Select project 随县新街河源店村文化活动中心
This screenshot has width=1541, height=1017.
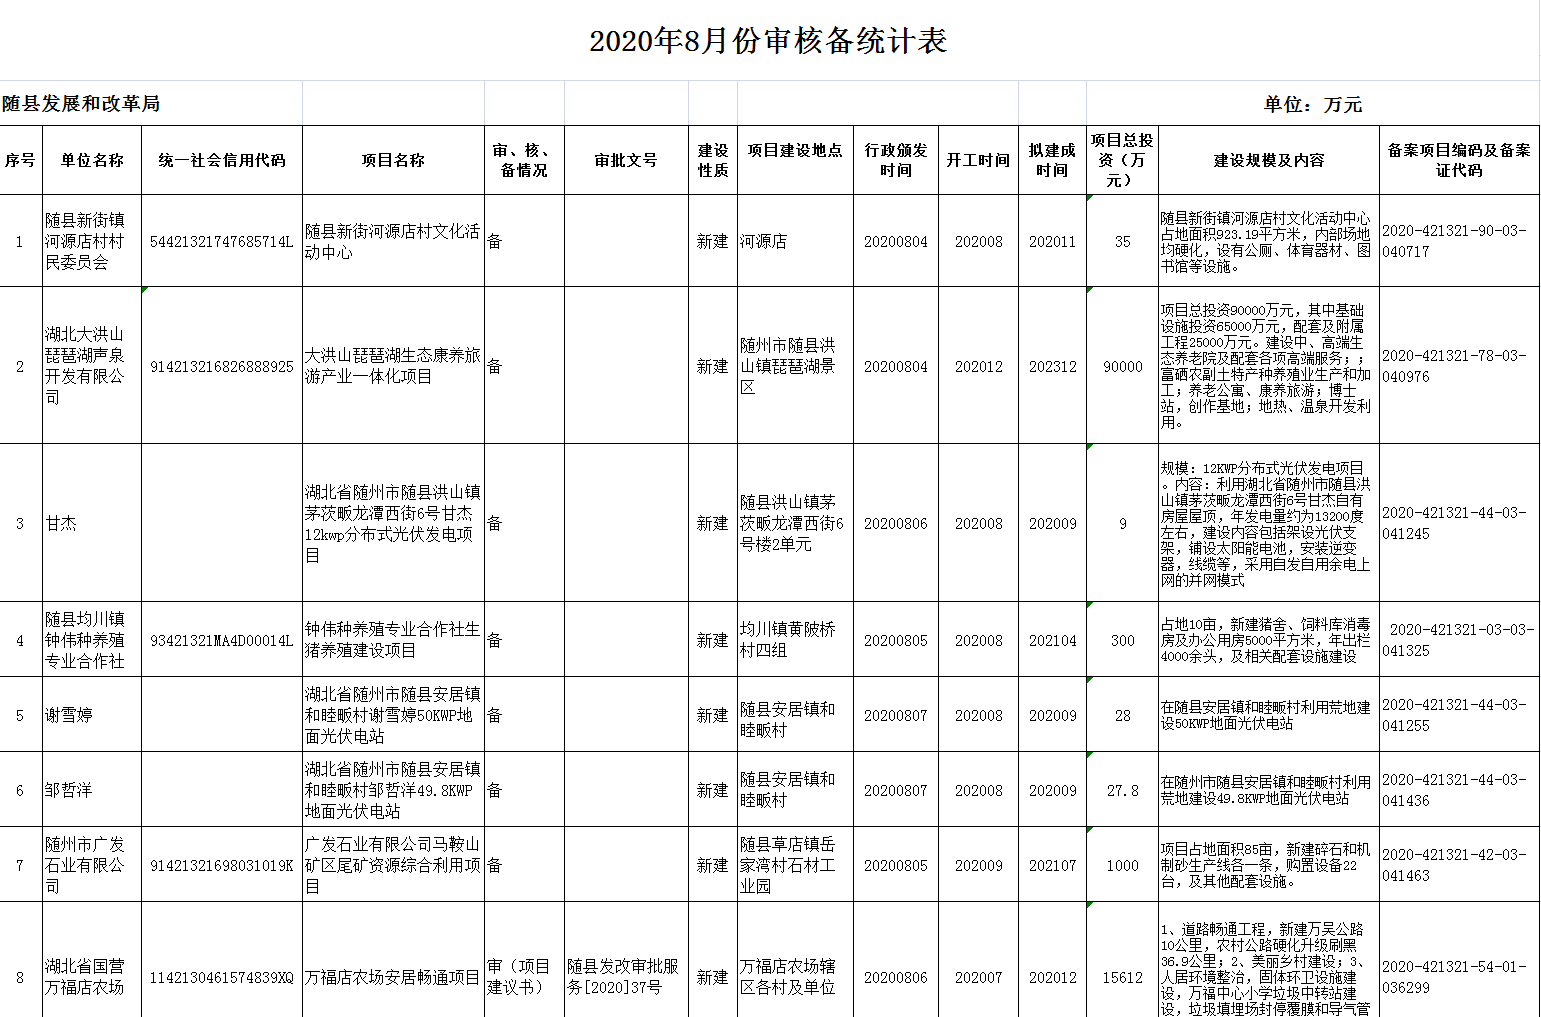[x=393, y=242]
